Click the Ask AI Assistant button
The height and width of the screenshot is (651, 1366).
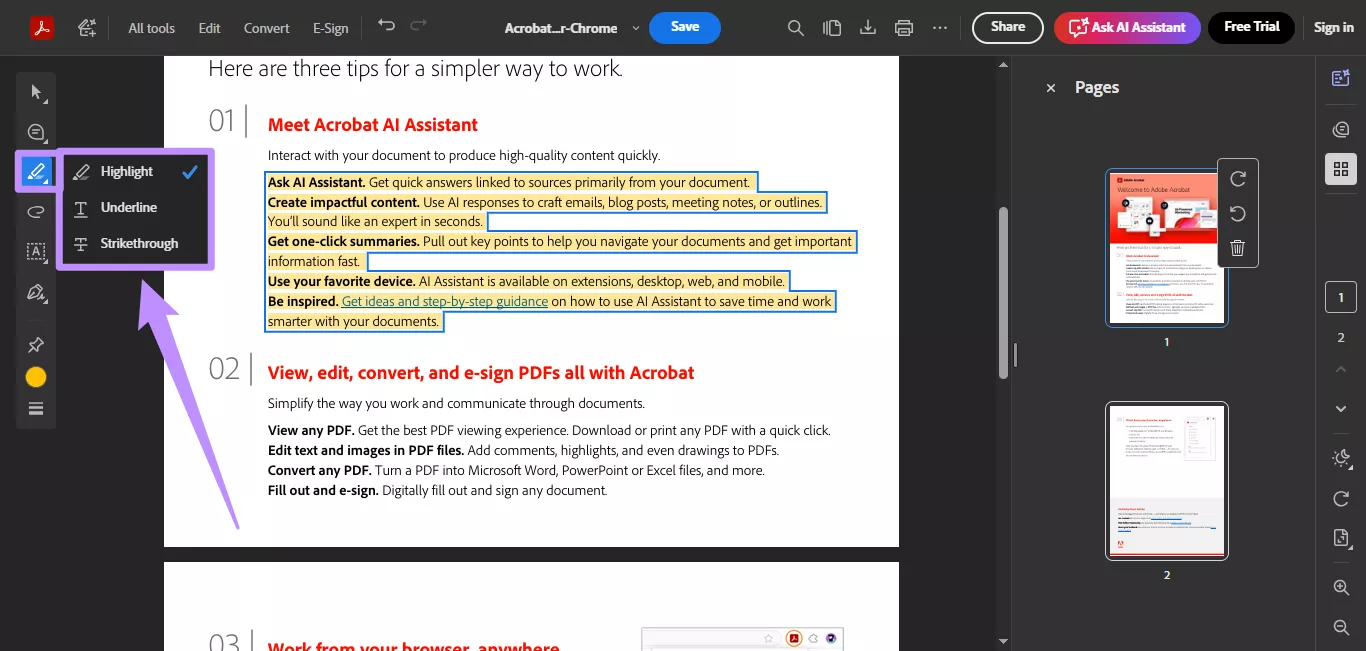(1127, 27)
